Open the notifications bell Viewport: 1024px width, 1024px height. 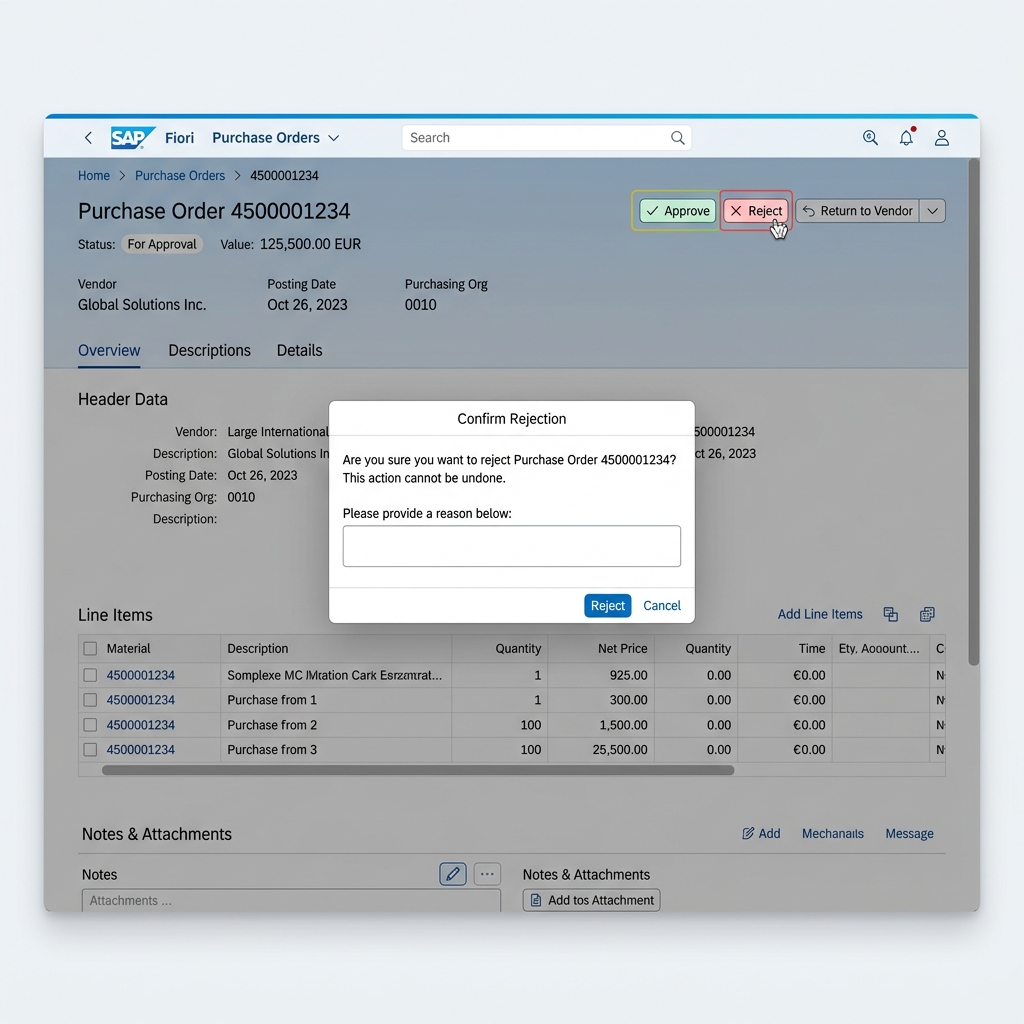(x=906, y=138)
